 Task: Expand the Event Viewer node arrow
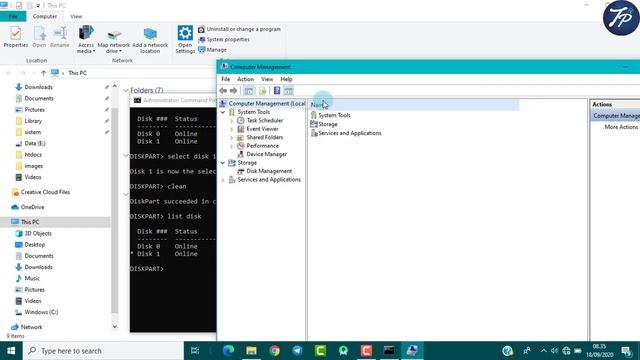coord(232,129)
